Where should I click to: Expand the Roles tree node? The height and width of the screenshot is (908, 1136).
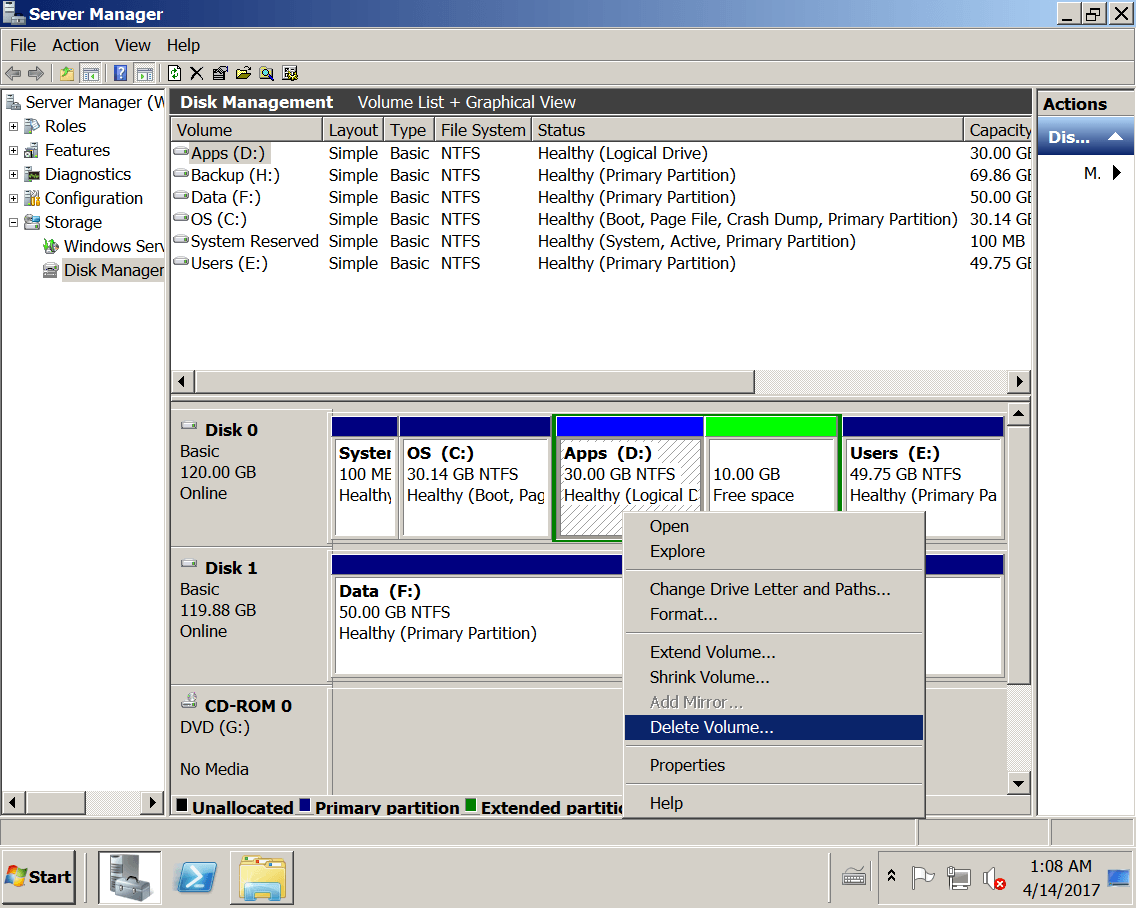[13, 126]
